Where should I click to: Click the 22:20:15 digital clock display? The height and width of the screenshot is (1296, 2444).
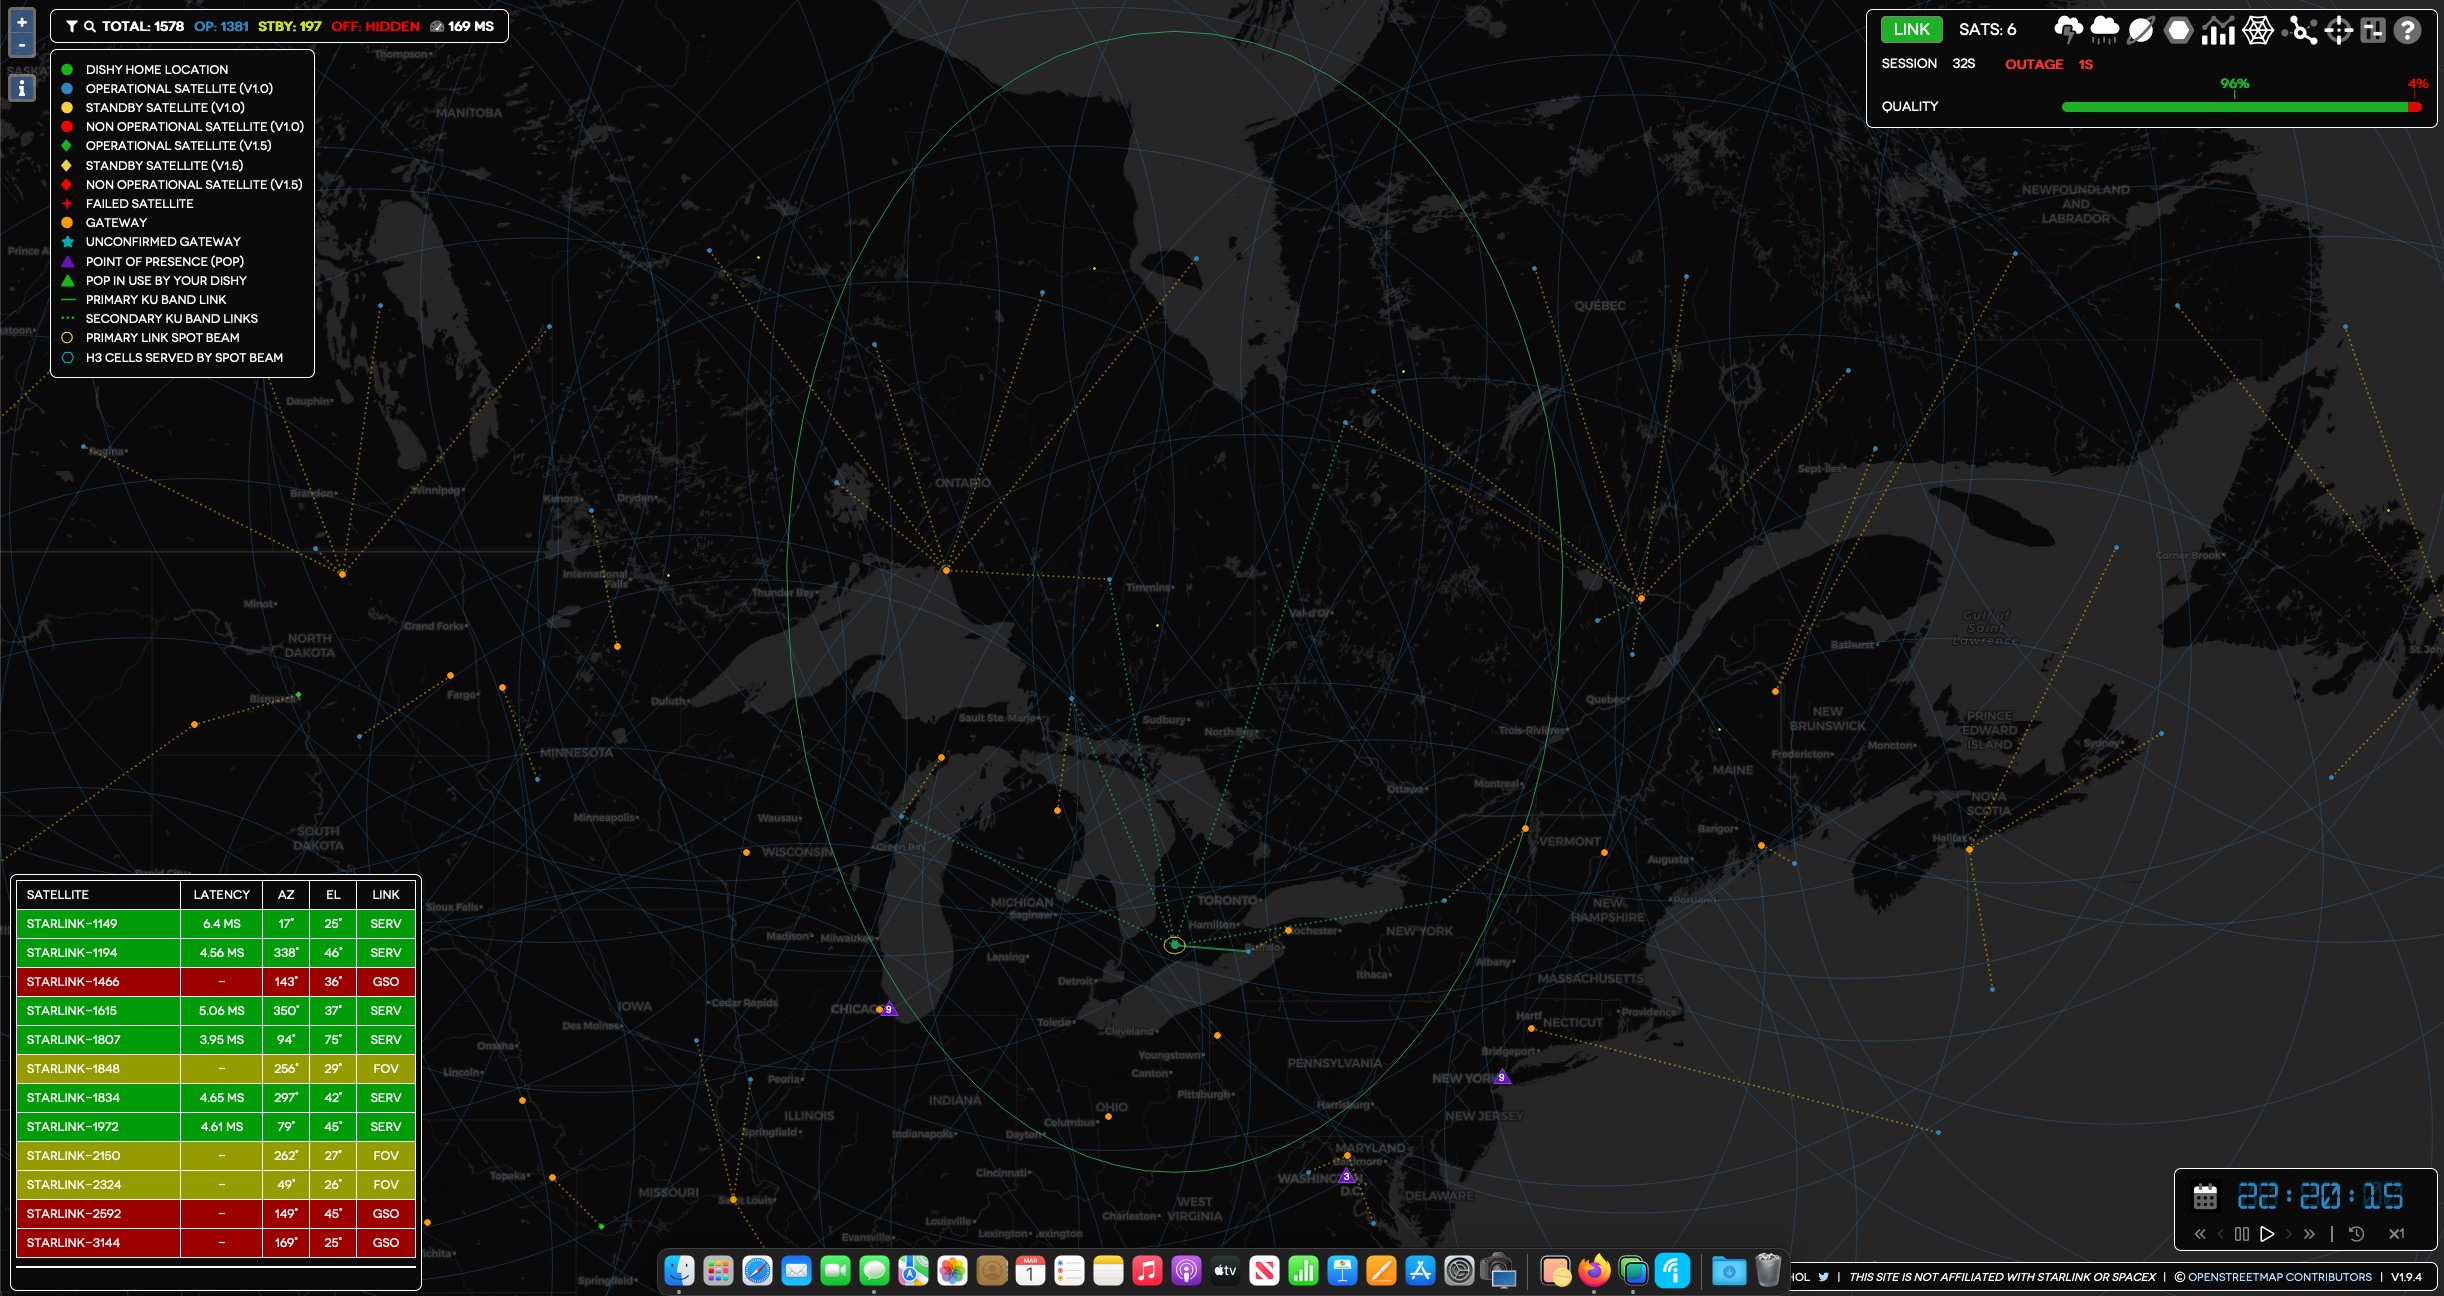click(x=2320, y=1196)
